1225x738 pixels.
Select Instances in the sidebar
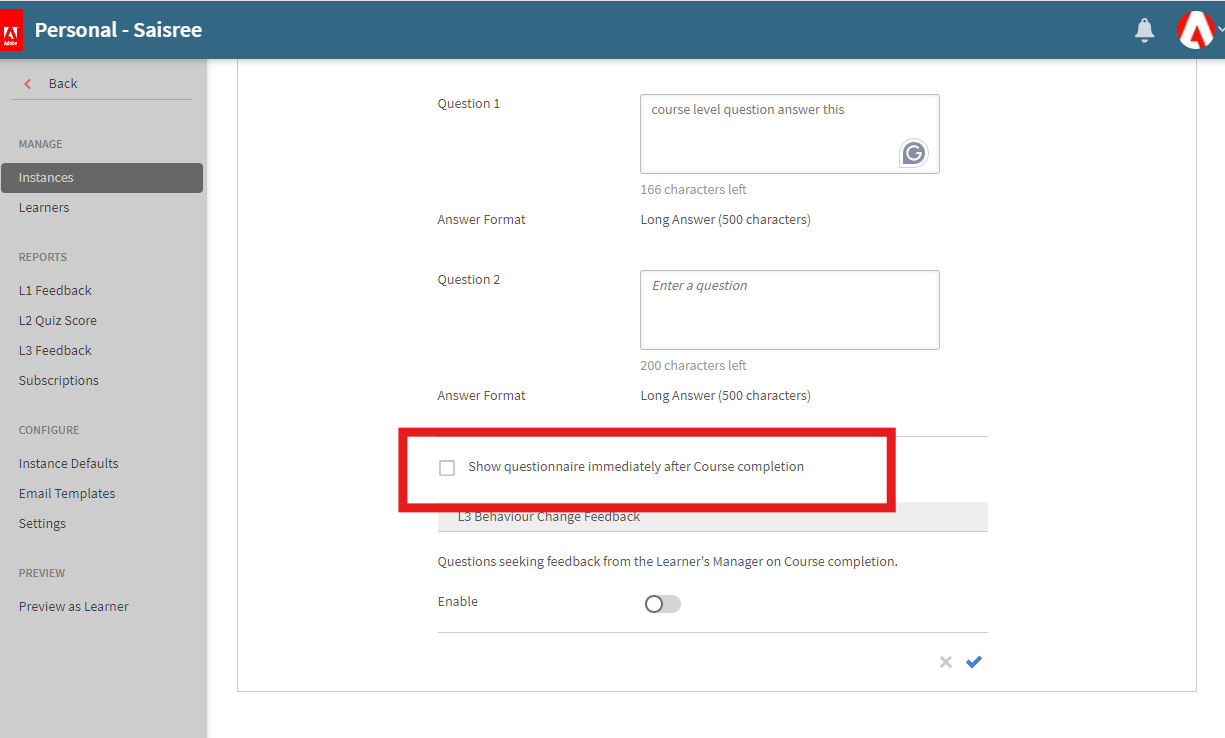tap(46, 178)
